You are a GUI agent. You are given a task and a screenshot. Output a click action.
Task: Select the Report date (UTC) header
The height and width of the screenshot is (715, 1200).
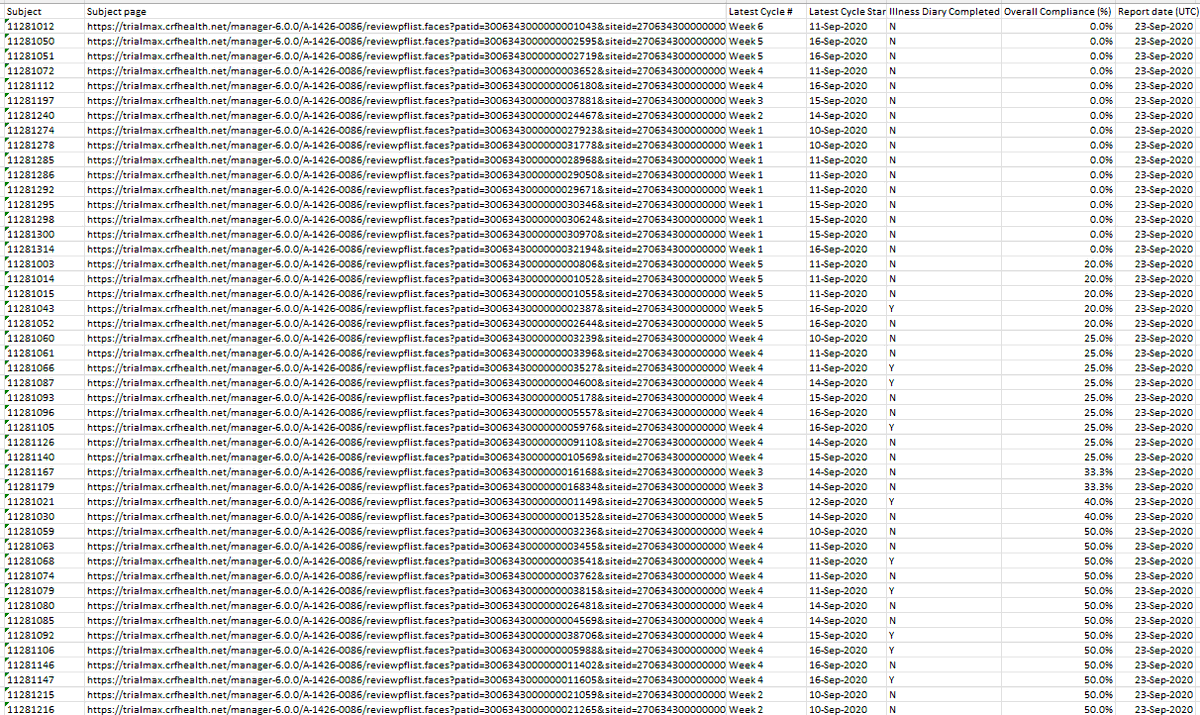pos(1157,11)
